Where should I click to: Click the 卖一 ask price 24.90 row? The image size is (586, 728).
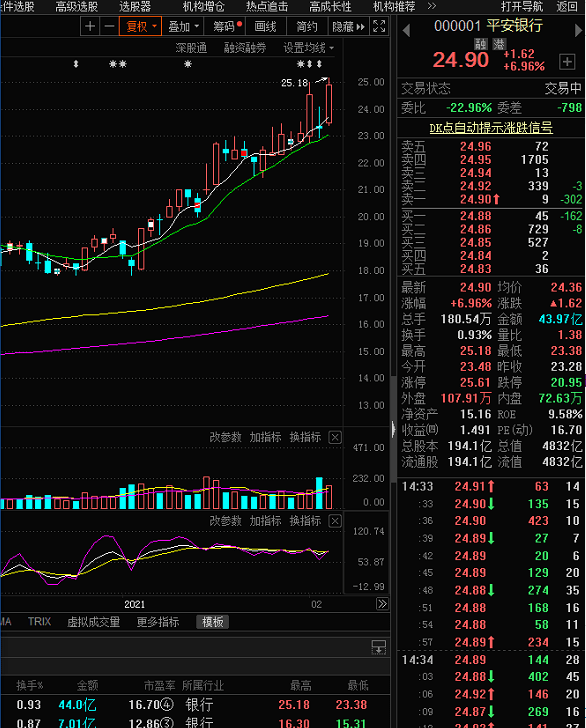click(x=491, y=200)
